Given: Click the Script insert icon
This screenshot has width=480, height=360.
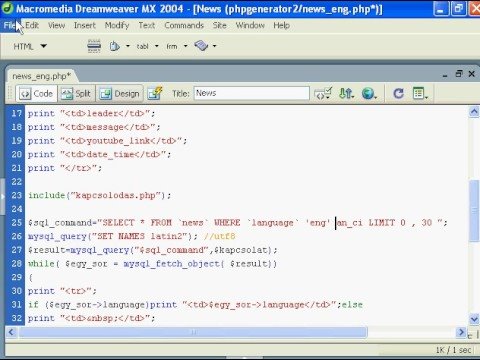Looking at the screenshot, I should pyautogui.click(x=201, y=46).
